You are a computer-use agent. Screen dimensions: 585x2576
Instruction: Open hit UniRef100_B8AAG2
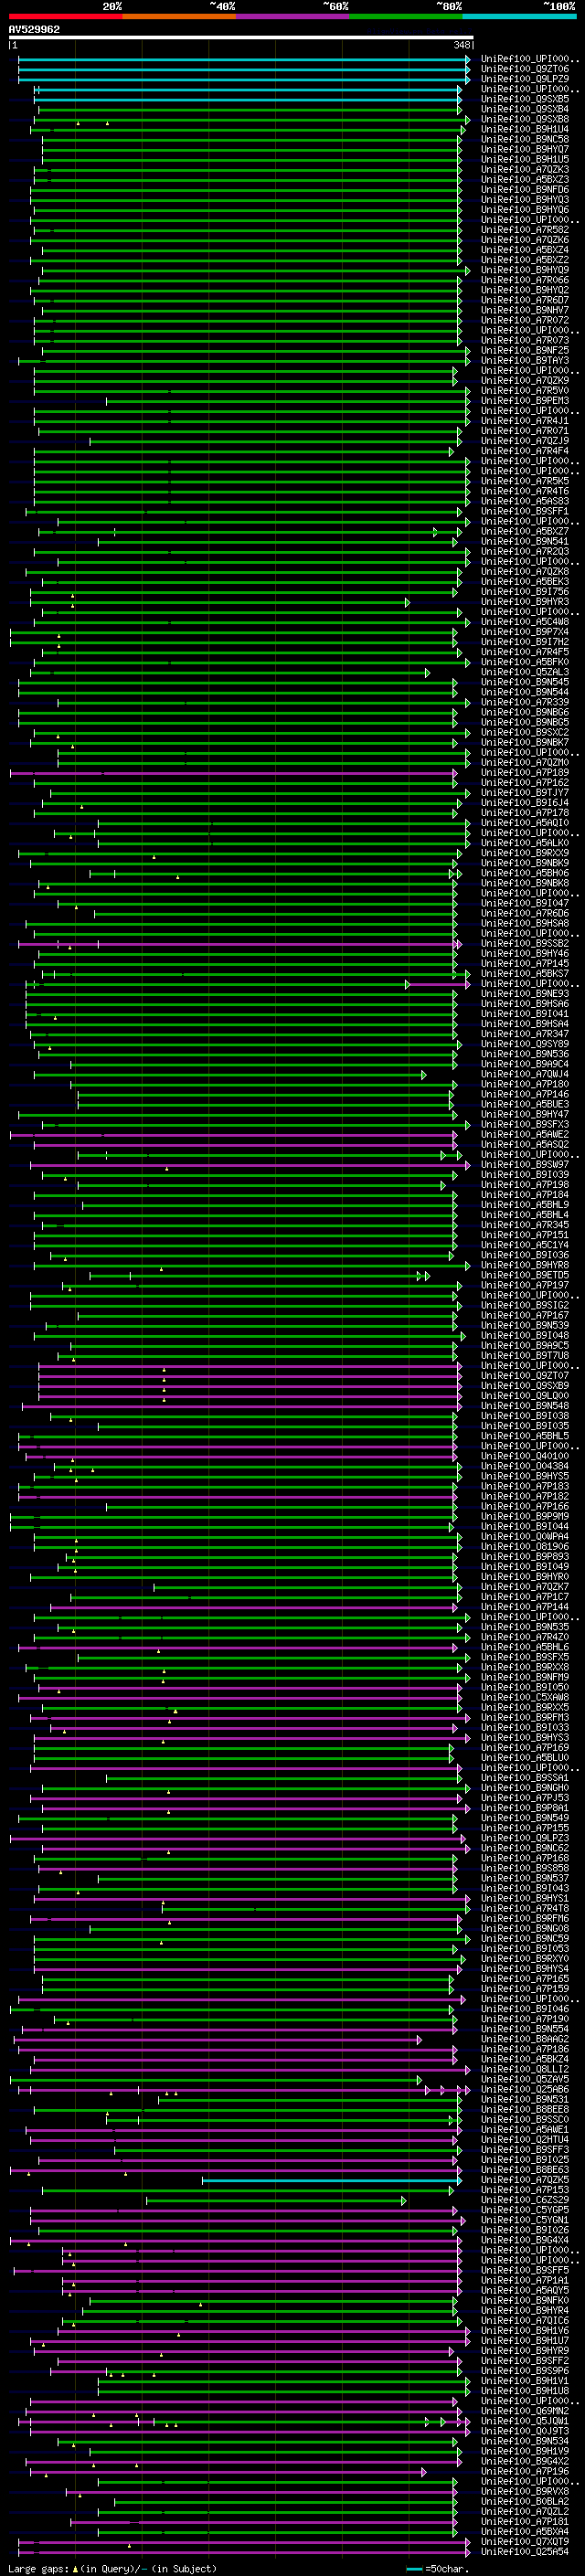click(x=525, y=2040)
